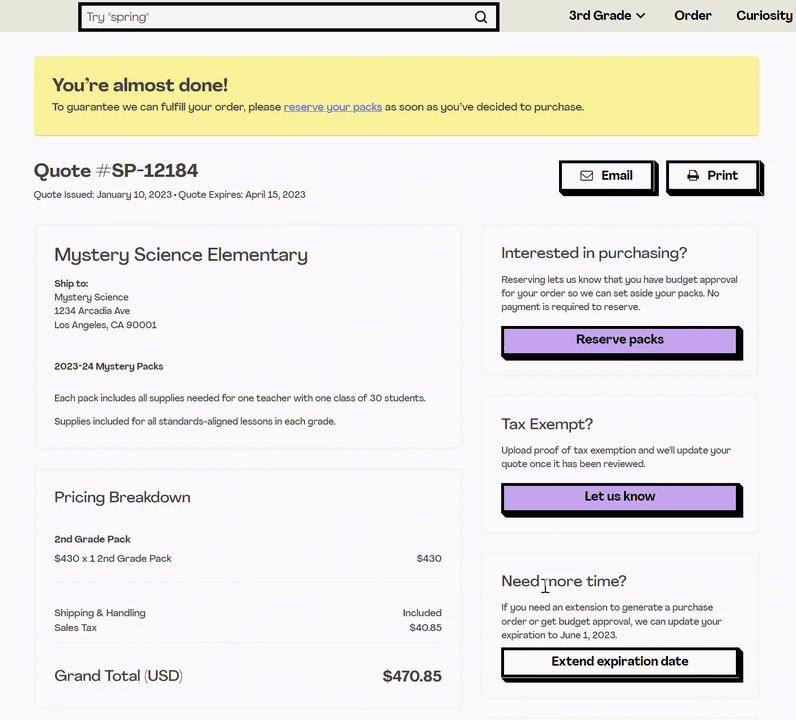
Task: Click the printer icon in Print button
Action: pos(692,176)
